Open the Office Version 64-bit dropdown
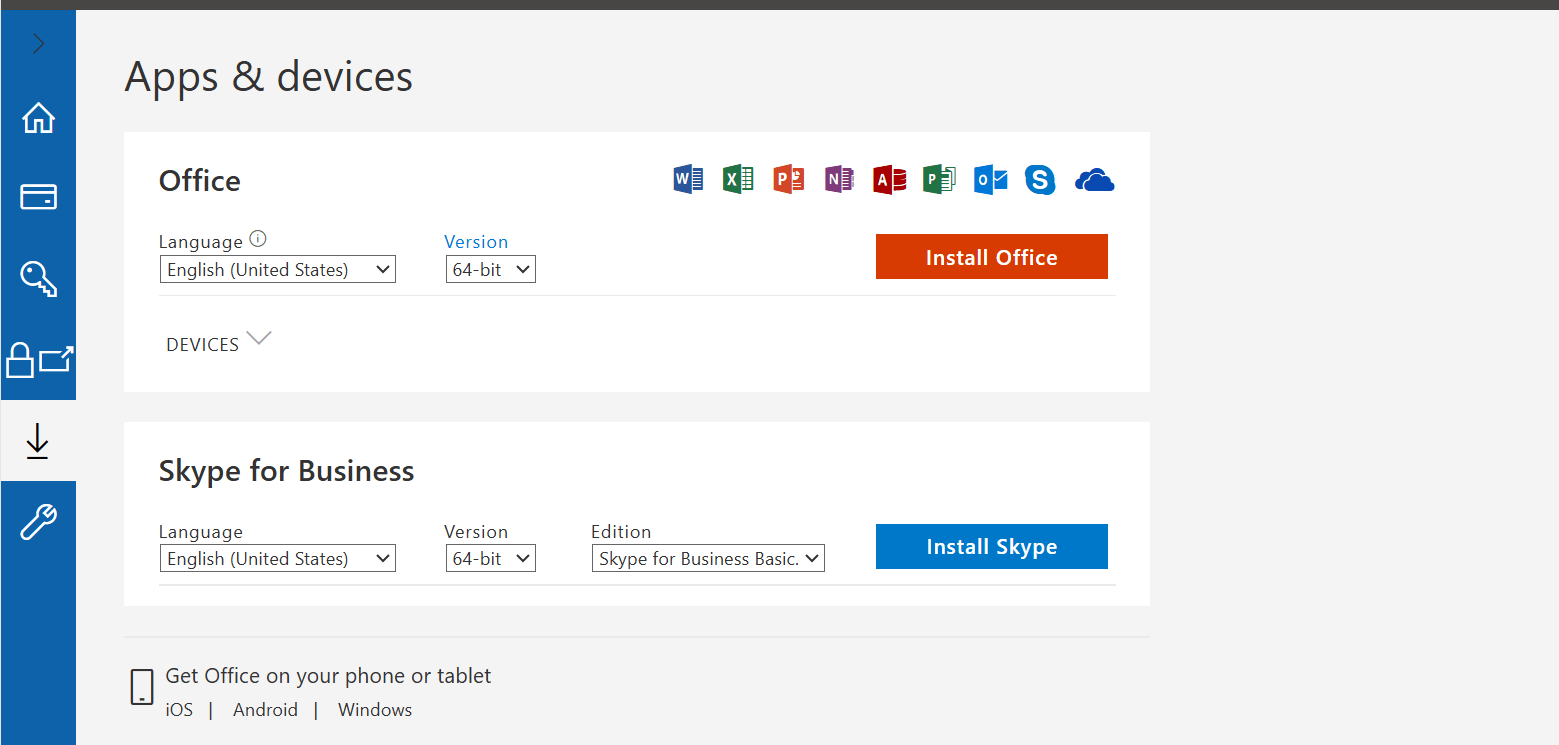 point(491,269)
